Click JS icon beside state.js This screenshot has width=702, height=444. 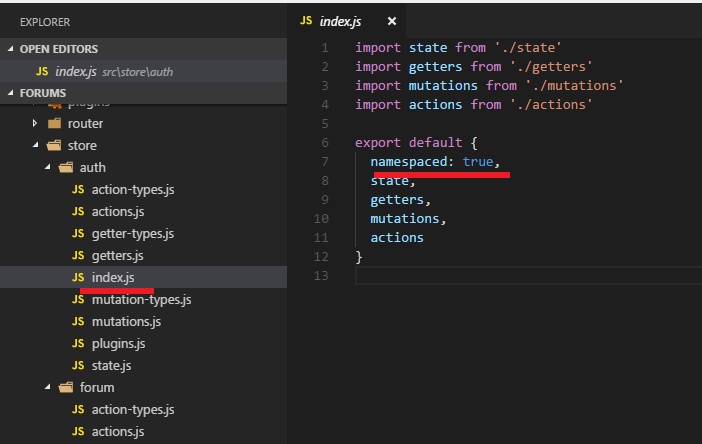78,365
